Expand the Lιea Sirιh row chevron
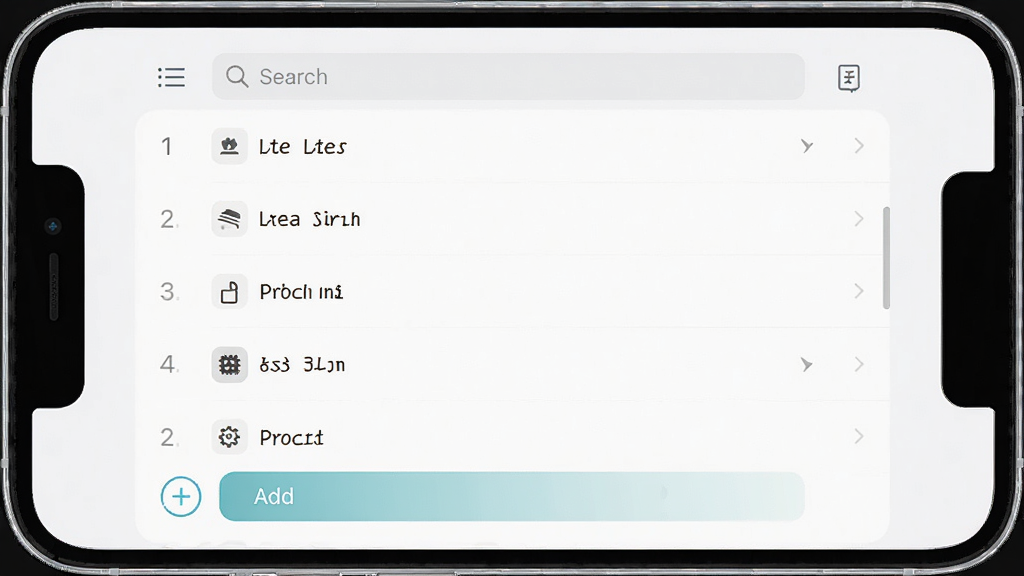Screen dimensions: 1024x576 (x=859, y=219)
